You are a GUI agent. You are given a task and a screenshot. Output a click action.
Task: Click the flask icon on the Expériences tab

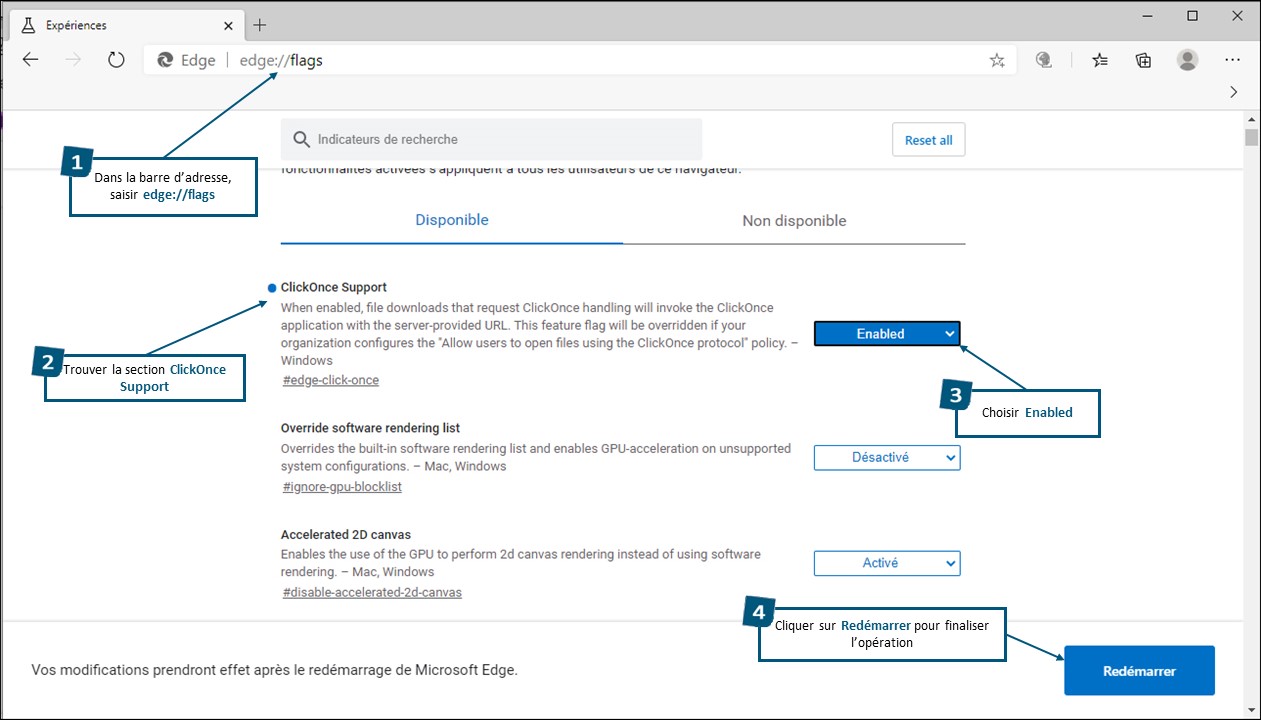click(27, 25)
